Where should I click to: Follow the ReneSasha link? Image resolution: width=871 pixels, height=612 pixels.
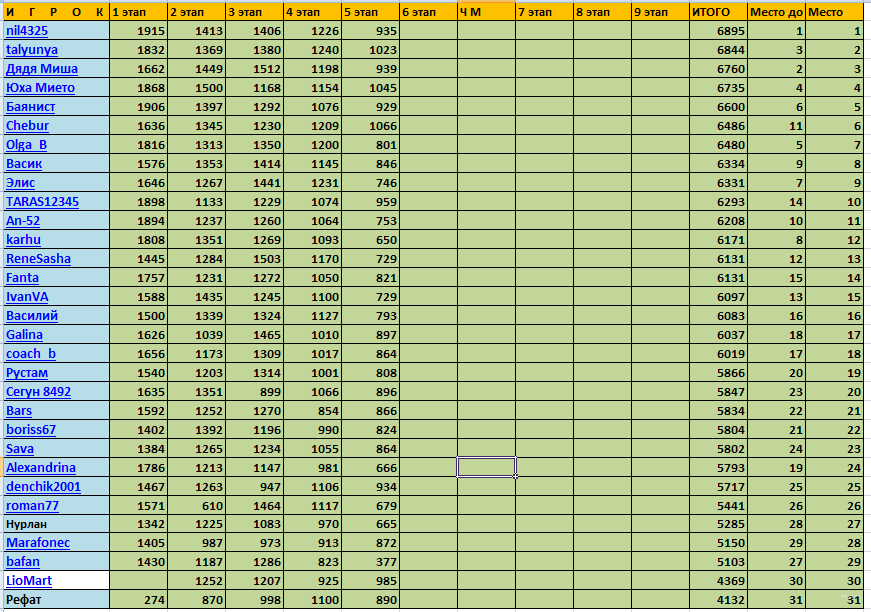click(x=38, y=259)
